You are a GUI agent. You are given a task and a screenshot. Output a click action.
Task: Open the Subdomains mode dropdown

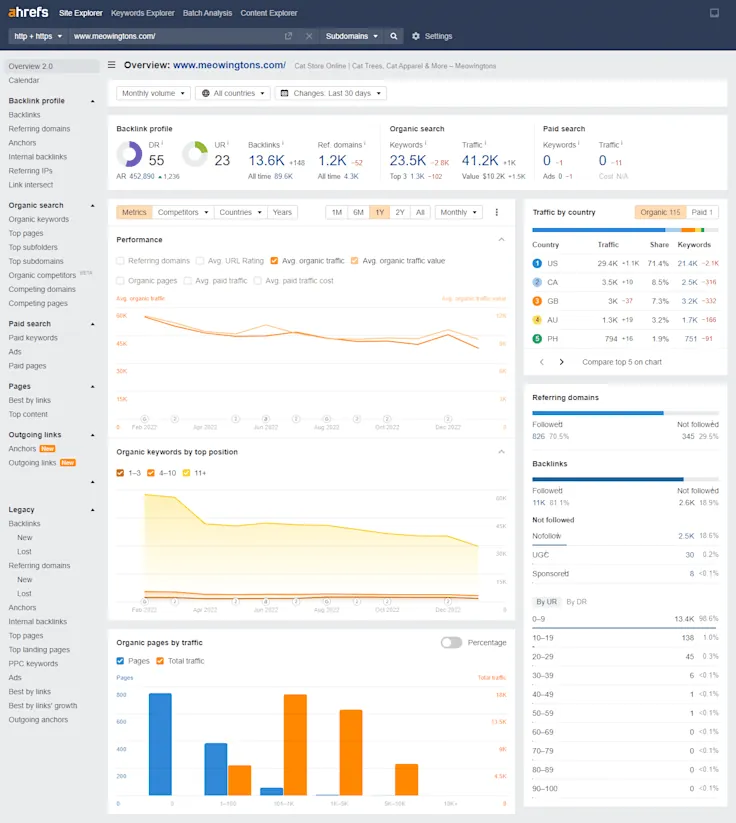352,36
